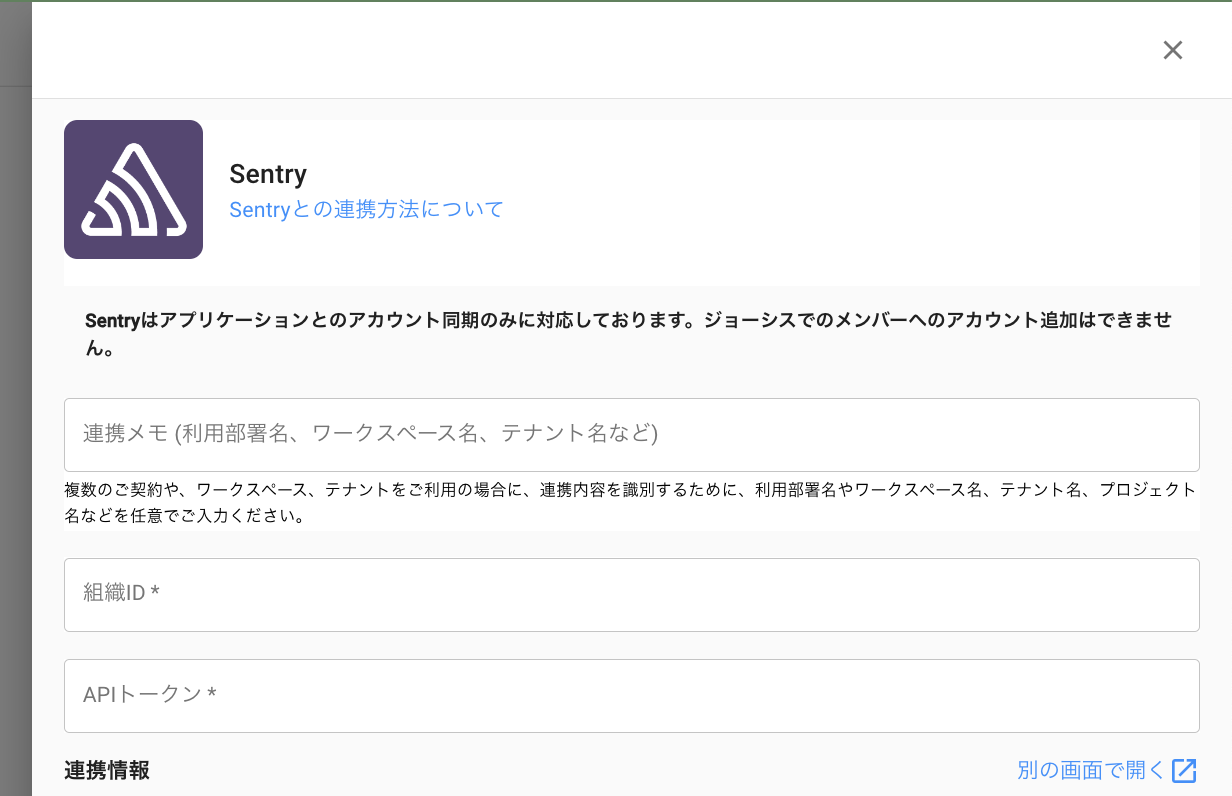Click プロジェクト in the helper description
1232x796 pixels.
1147,490
